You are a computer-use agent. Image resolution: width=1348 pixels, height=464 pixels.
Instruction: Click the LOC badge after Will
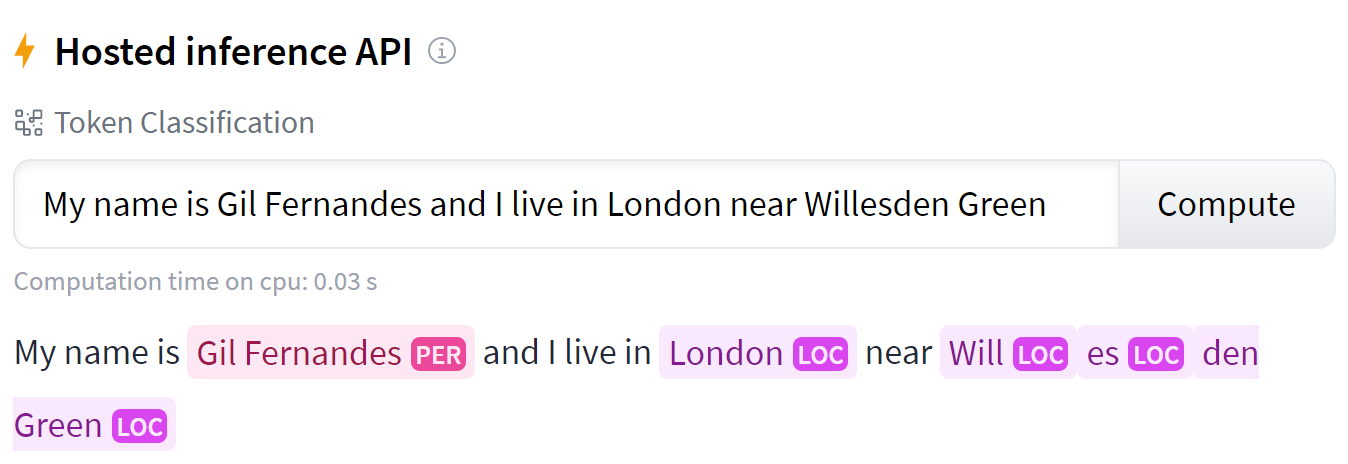[1040, 354]
